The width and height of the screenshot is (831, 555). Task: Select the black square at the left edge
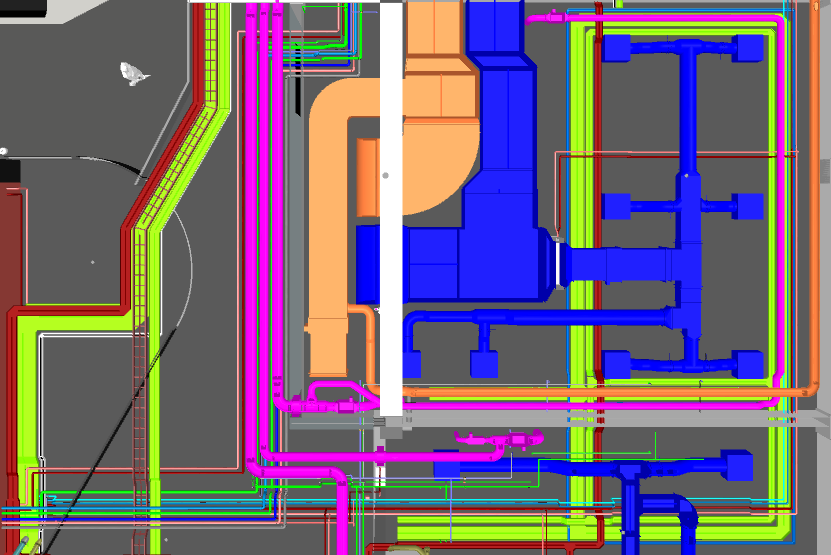click(10, 171)
